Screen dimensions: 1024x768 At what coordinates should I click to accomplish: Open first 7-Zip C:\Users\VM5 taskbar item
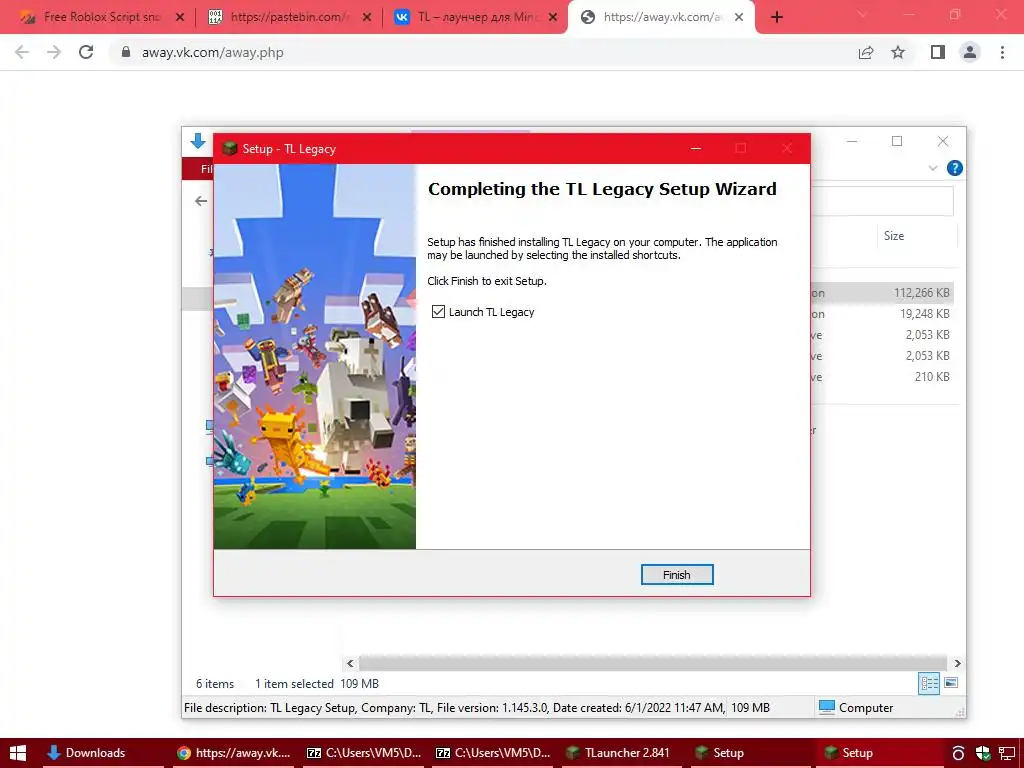[x=364, y=753]
